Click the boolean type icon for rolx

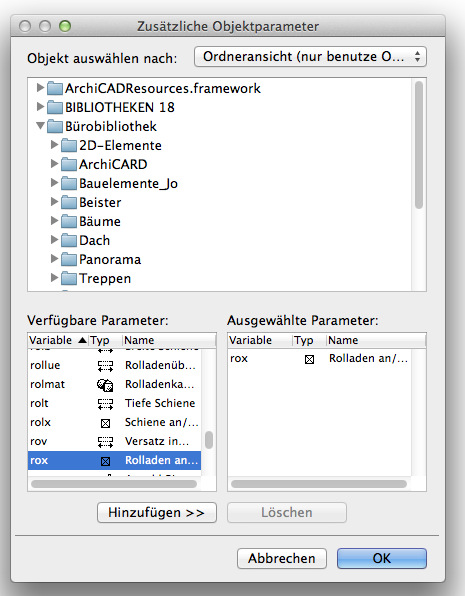(x=105, y=423)
